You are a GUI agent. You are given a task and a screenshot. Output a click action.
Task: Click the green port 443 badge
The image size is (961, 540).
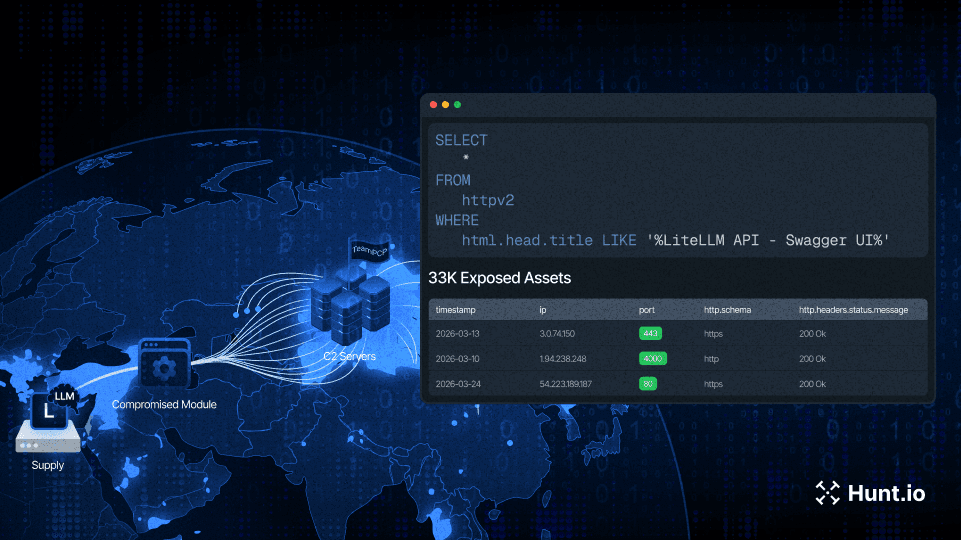coord(650,333)
